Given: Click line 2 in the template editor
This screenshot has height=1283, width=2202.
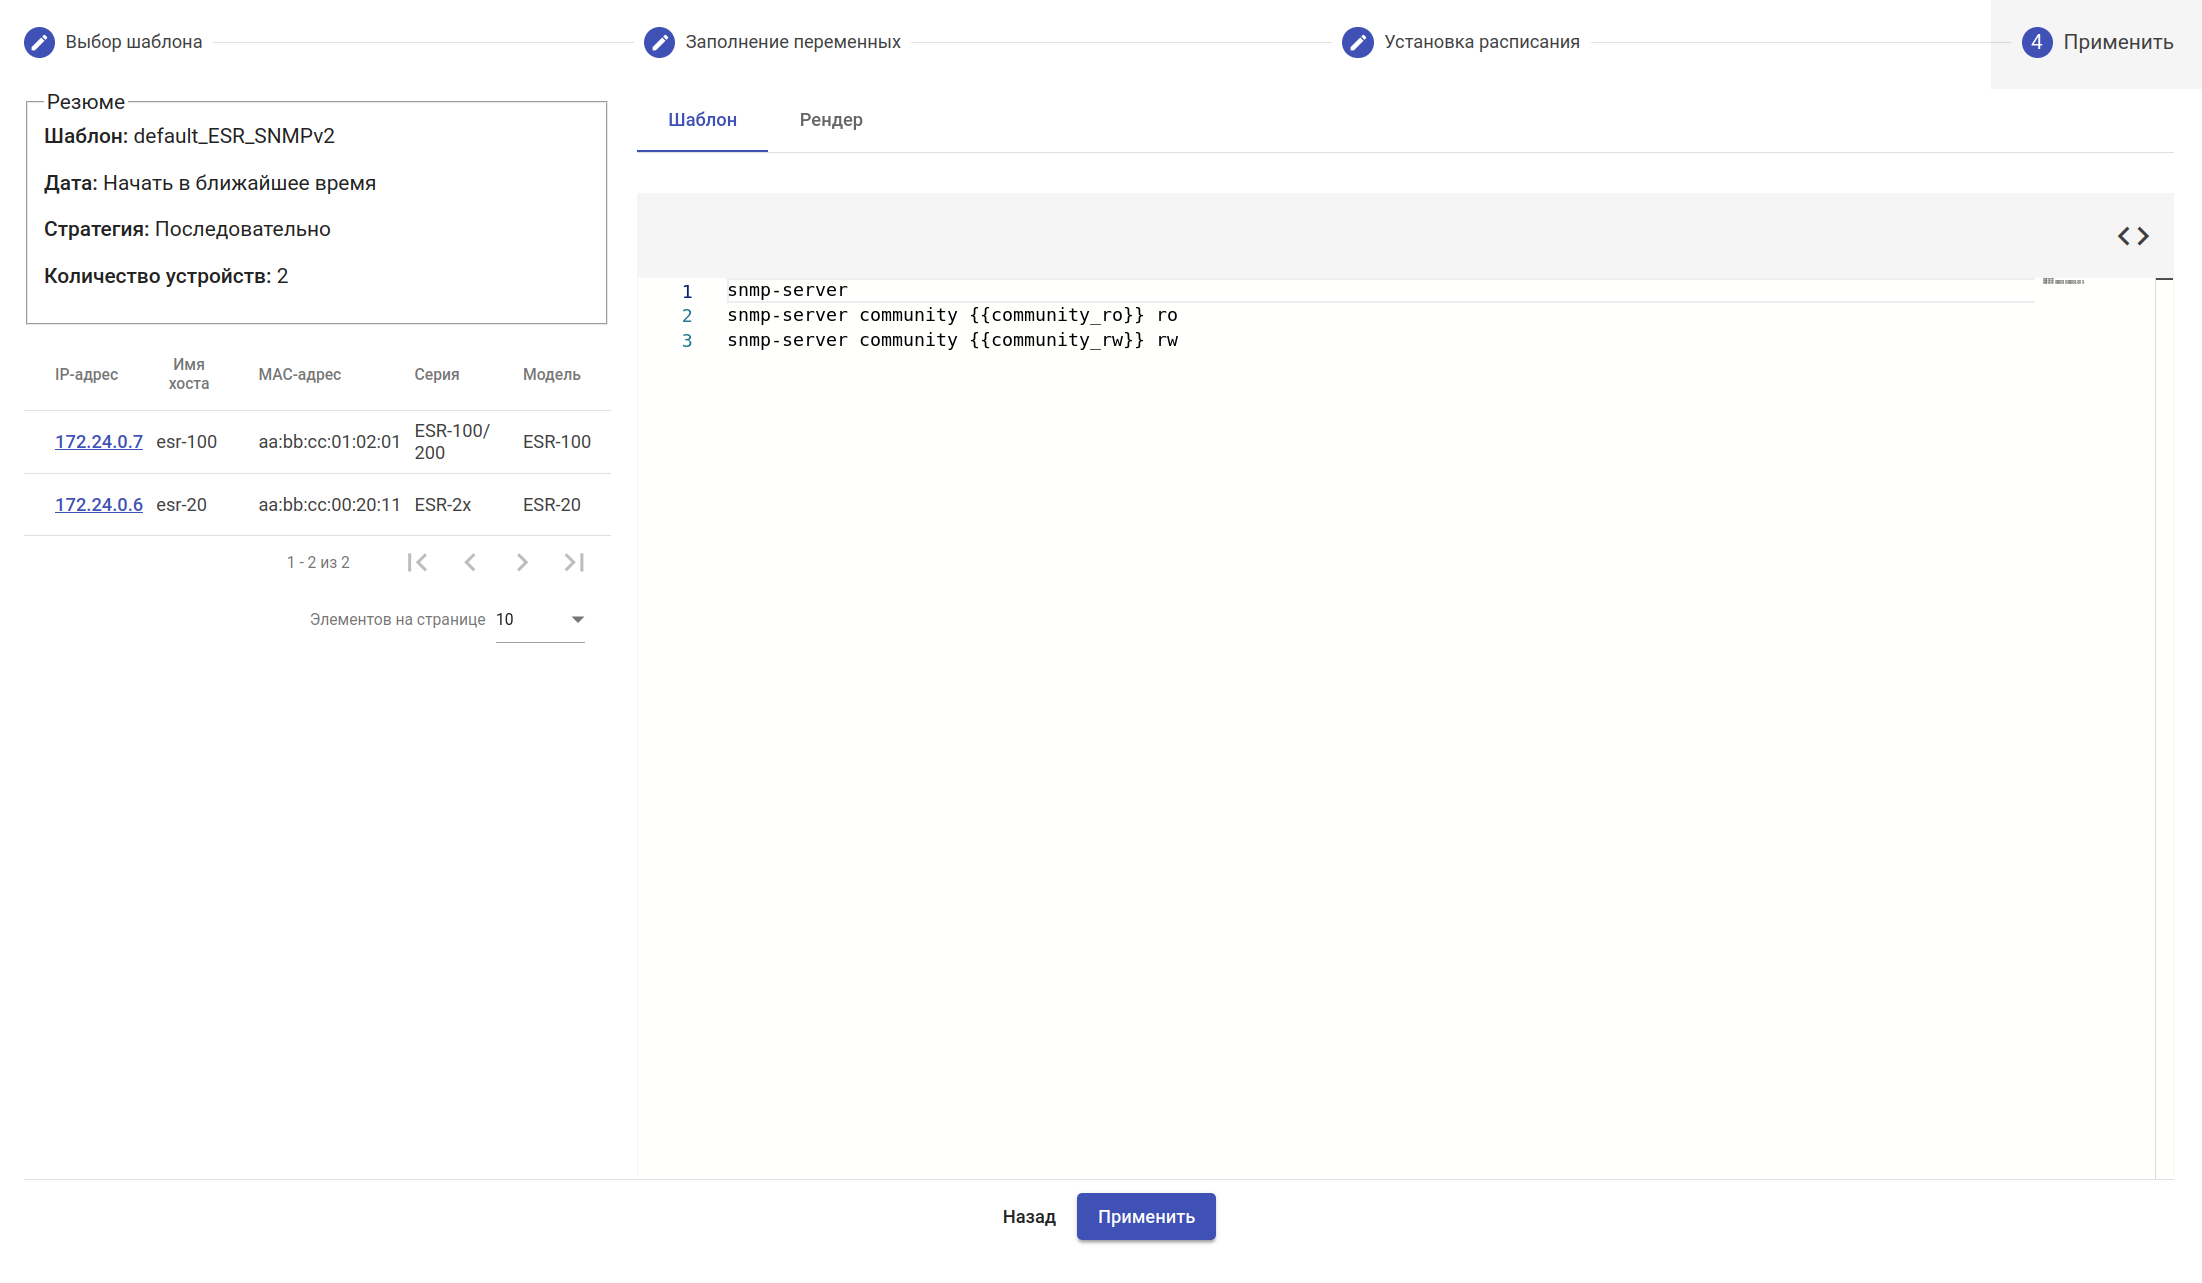Looking at the screenshot, I should pos(951,316).
